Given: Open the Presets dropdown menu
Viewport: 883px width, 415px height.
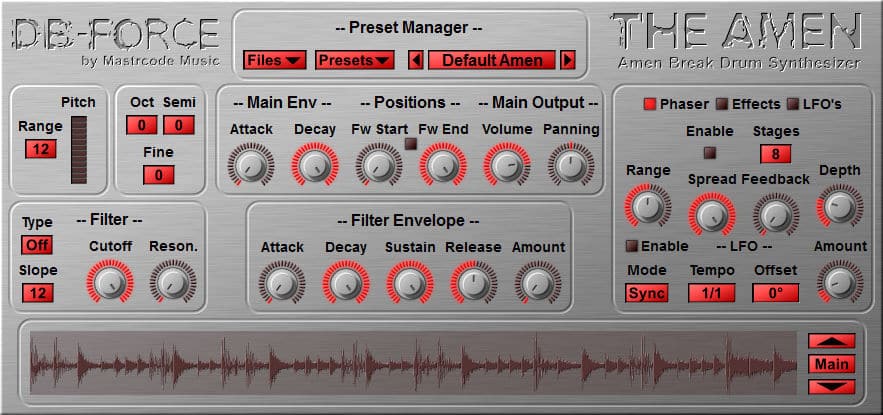Looking at the screenshot, I should tap(354, 60).
